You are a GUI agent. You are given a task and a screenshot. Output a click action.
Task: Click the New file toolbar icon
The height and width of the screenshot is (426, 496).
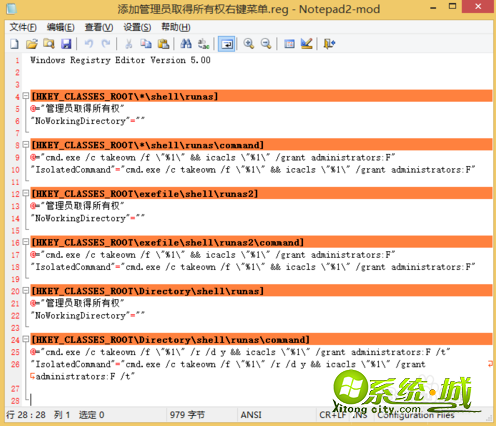(x=14, y=44)
